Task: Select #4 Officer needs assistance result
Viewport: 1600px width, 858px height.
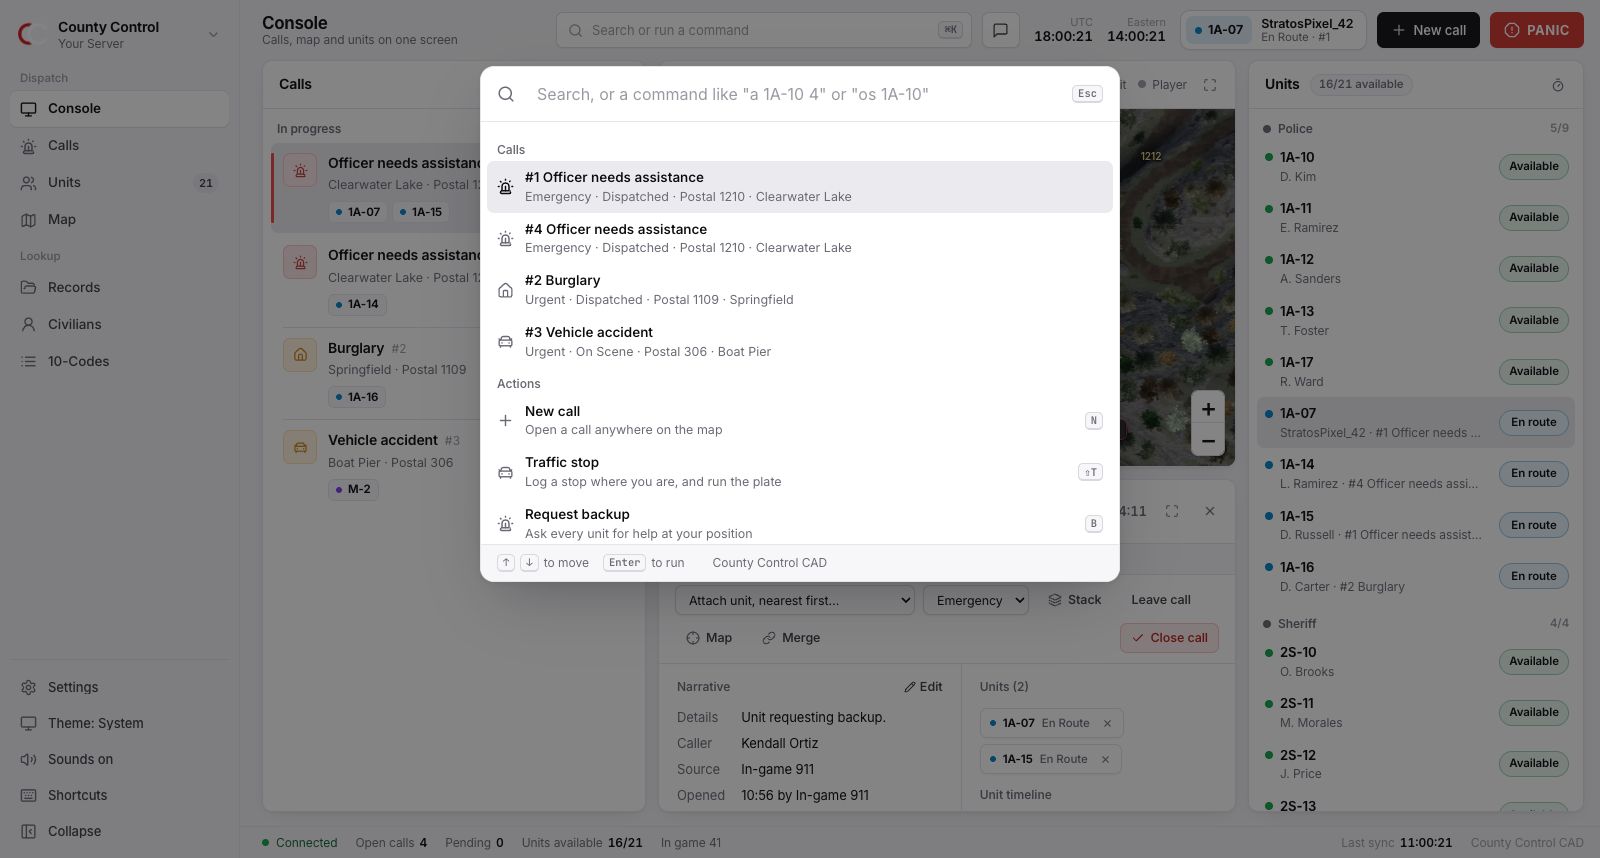Action: point(800,238)
